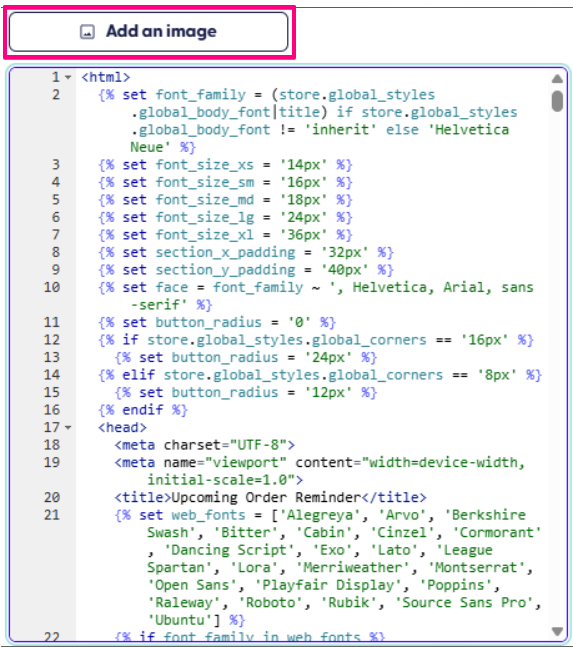Screen dimensions: 573x647
Task: Click the 'elif' keyword on line 14
Action: click(139, 375)
